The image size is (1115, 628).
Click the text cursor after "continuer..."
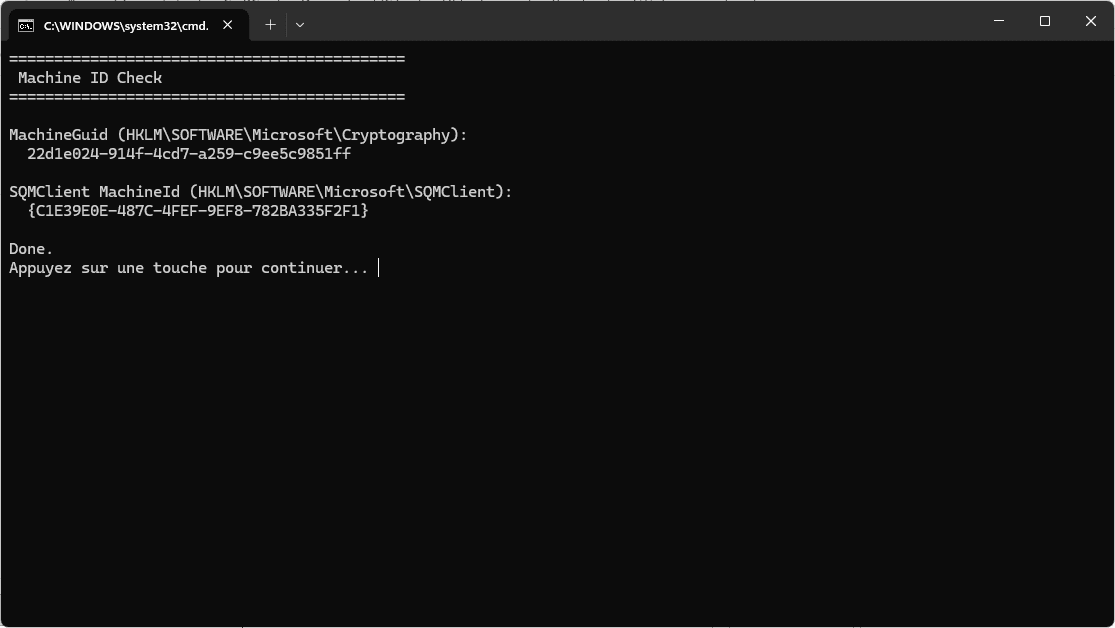click(x=379, y=268)
